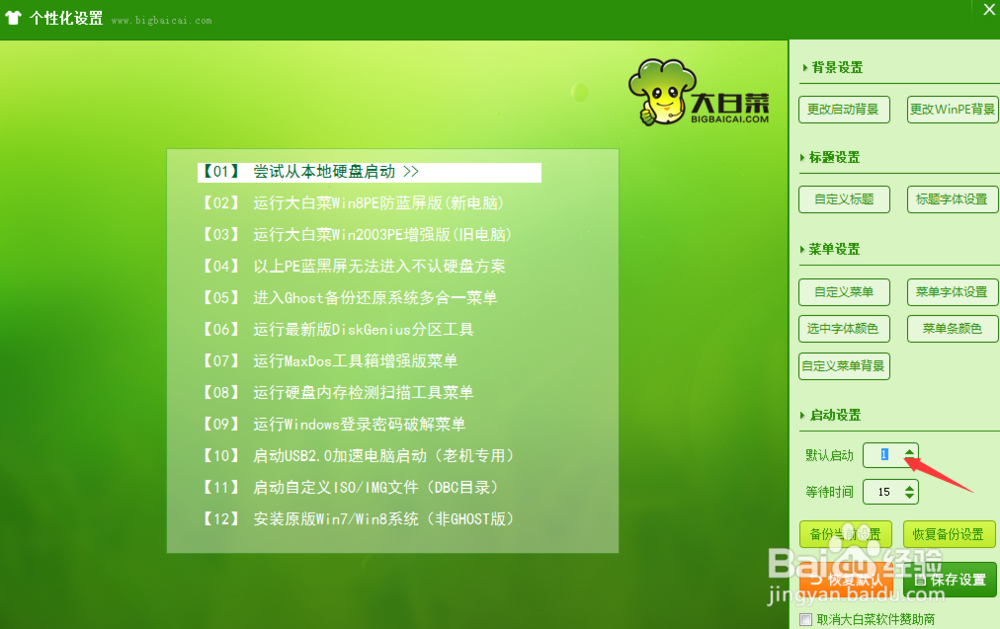1000x629 pixels.
Task: Open the 菜单条颜色 color picker
Action: (x=951, y=328)
